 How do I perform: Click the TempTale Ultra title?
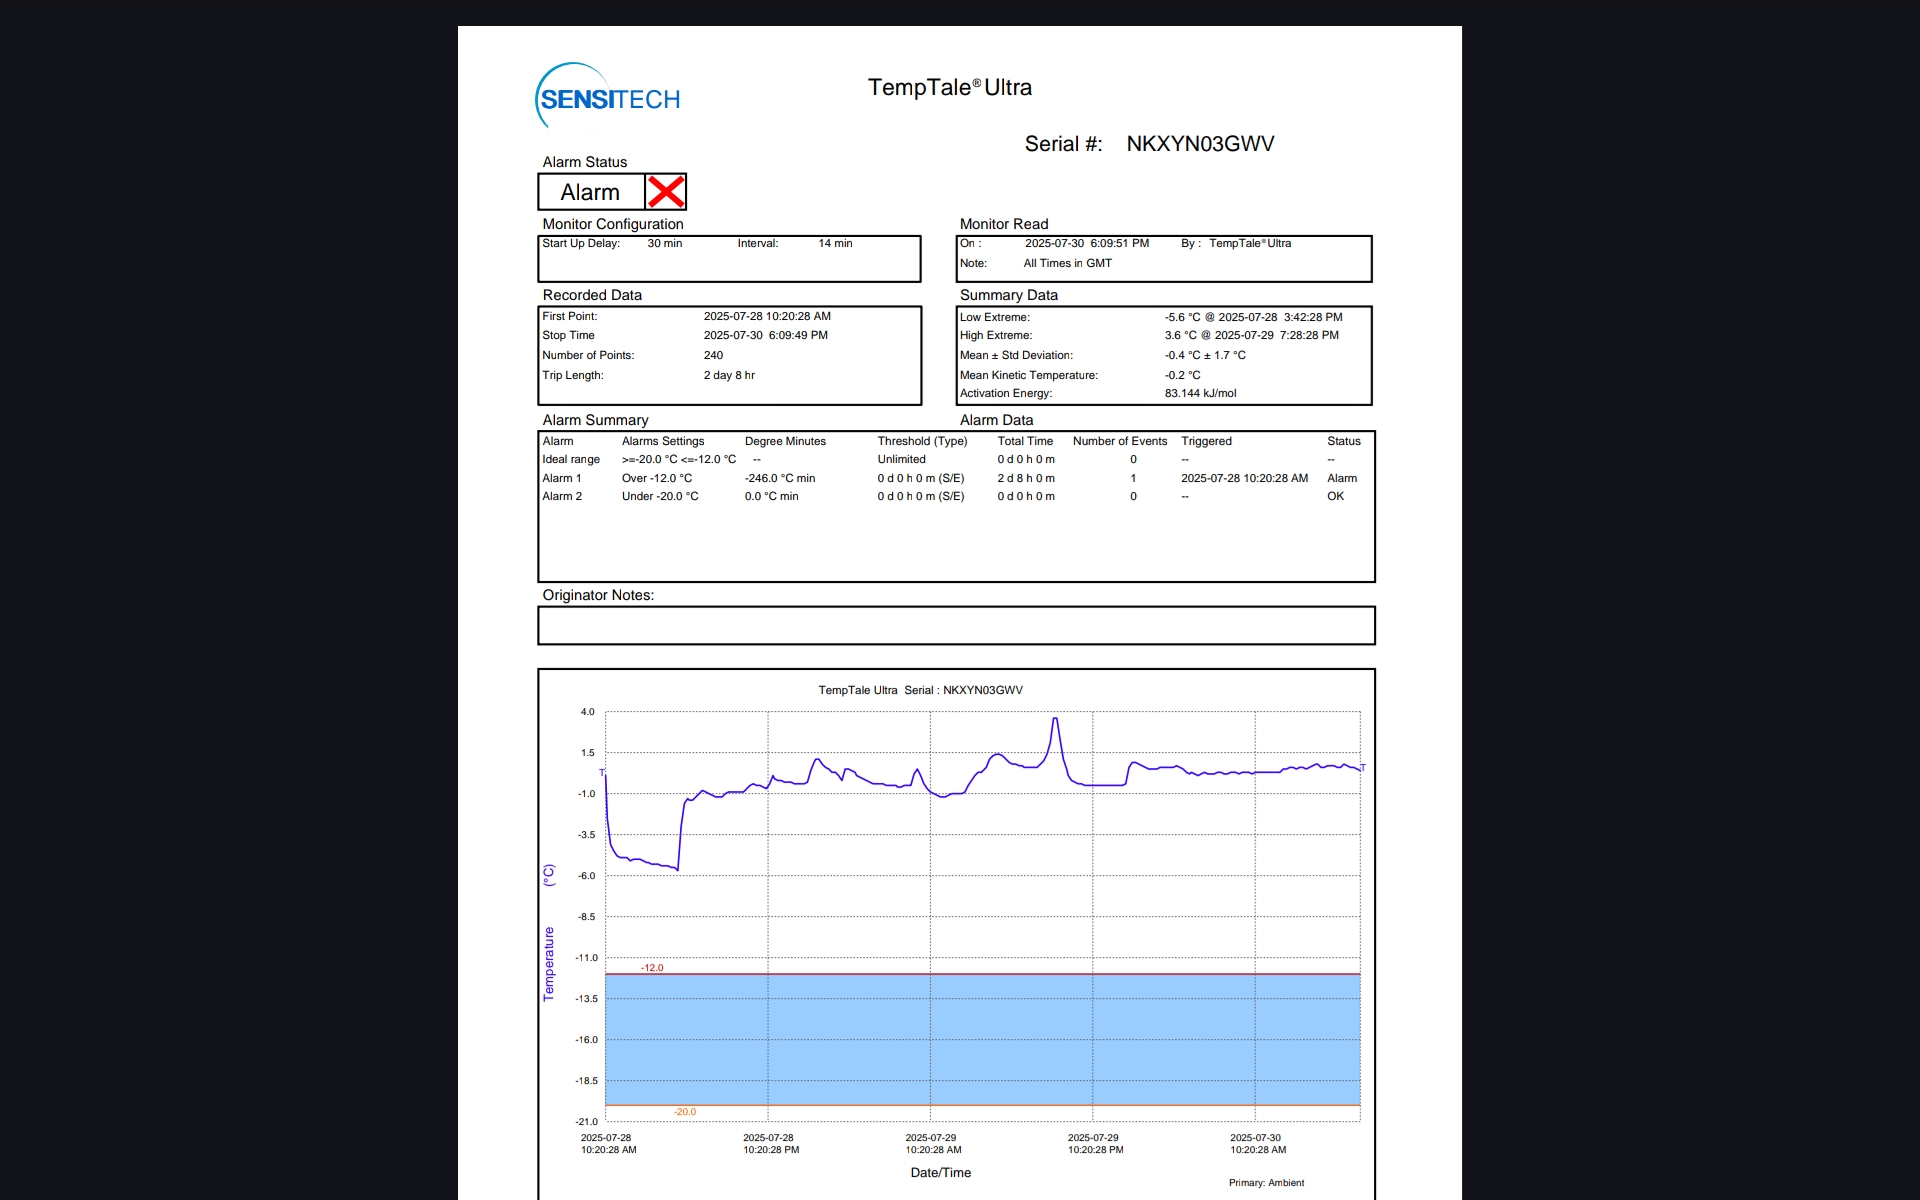tap(949, 88)
